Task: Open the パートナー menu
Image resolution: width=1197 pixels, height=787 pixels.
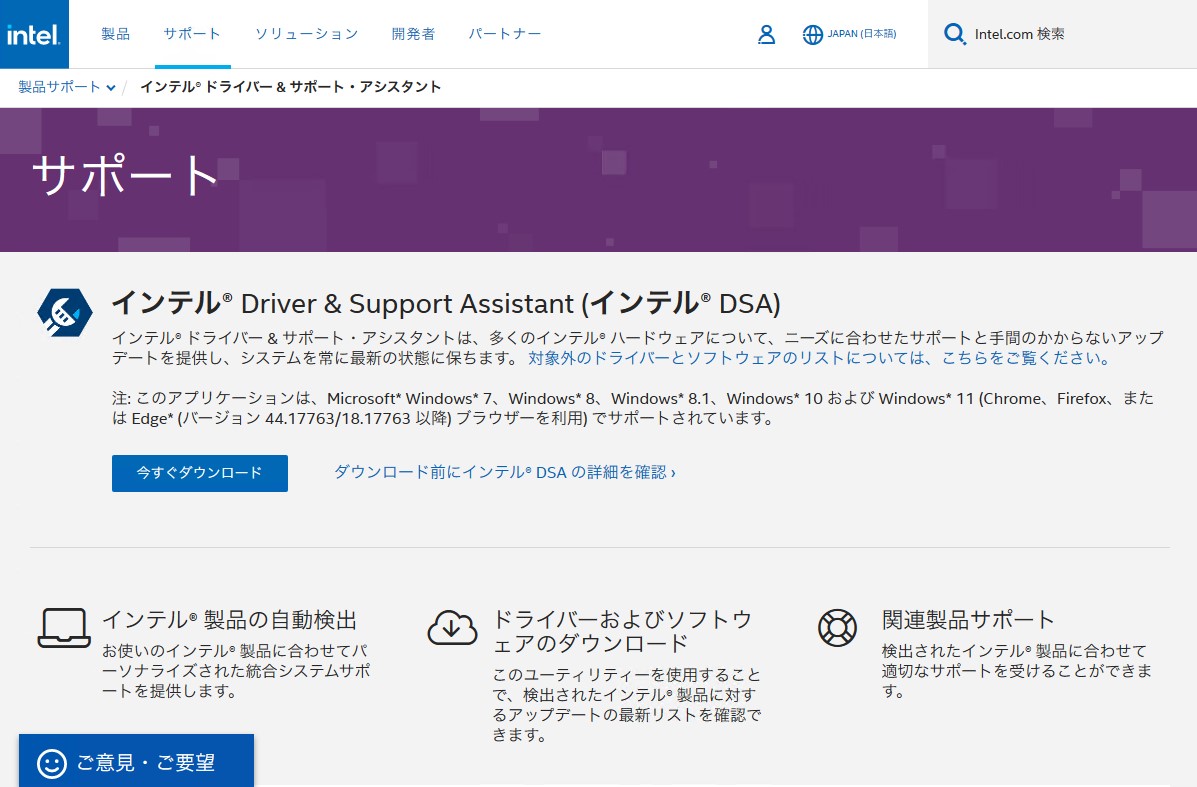Action: 505,34
